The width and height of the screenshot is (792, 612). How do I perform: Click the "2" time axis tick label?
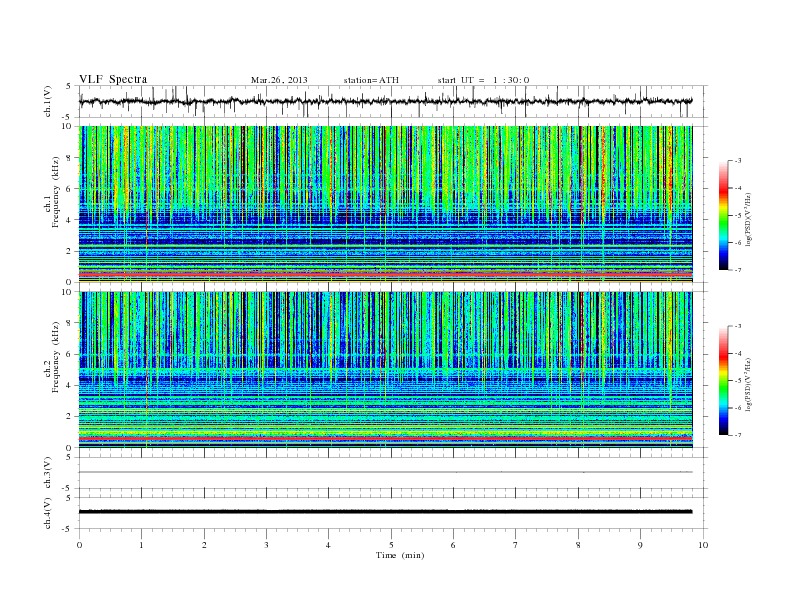(204, 545)
